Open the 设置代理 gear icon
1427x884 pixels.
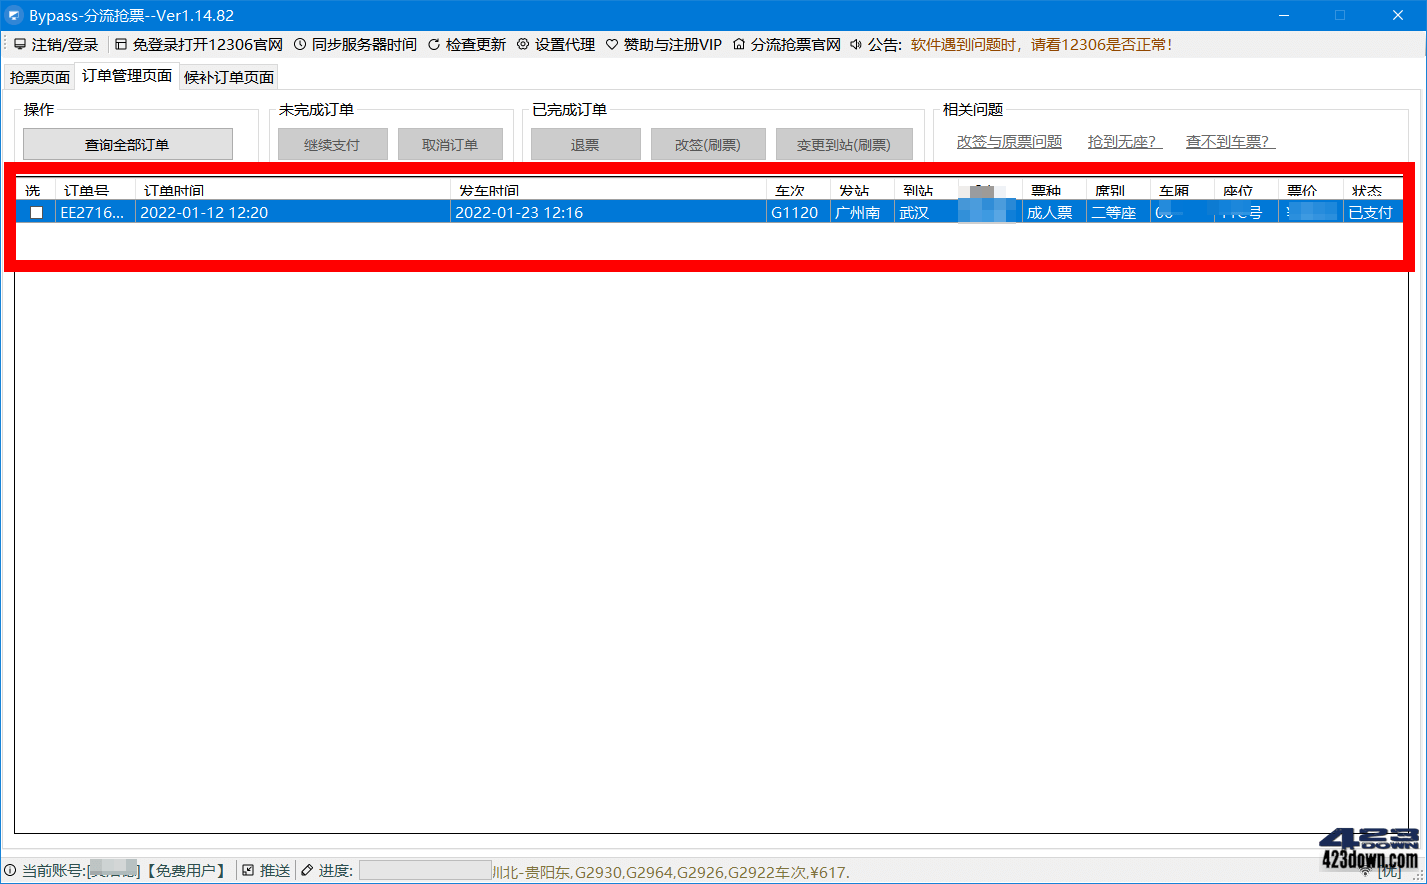coord(523,44)
